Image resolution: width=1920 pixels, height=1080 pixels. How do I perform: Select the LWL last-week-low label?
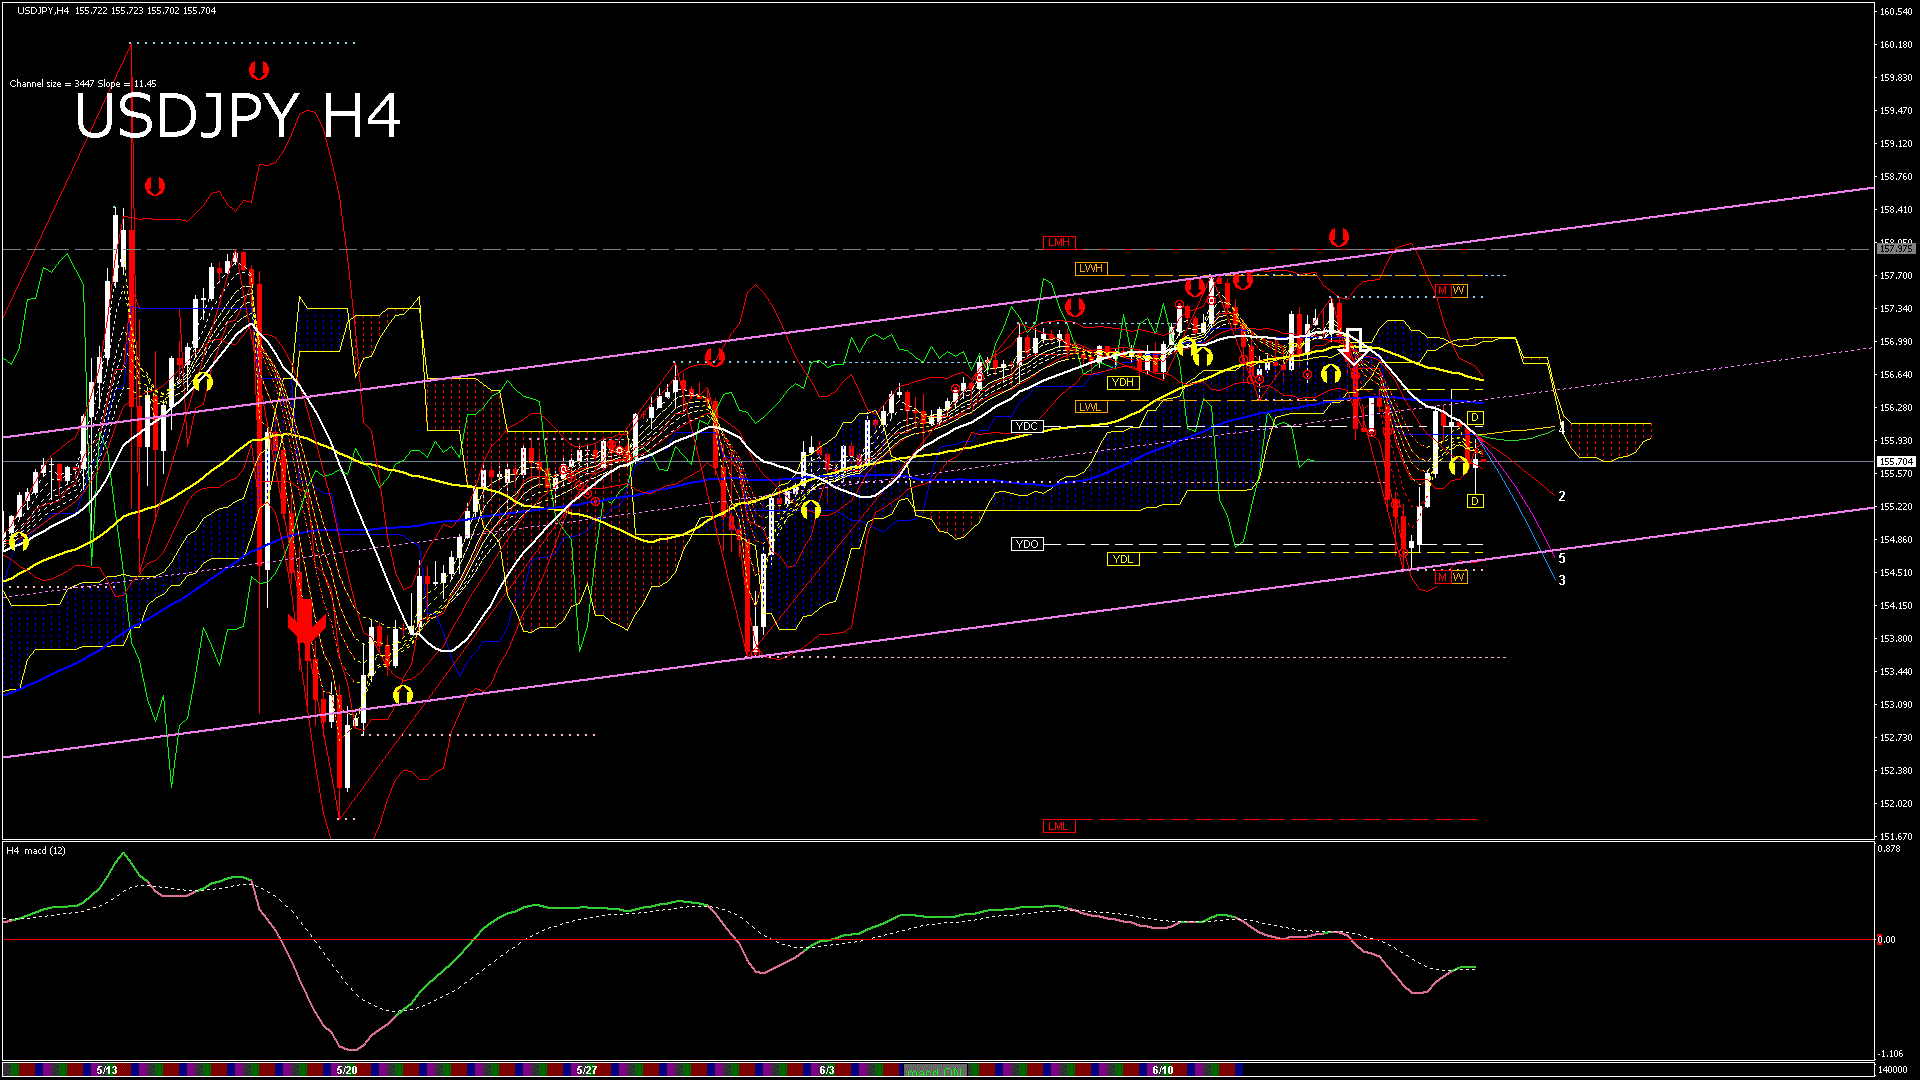(1090, 406)
